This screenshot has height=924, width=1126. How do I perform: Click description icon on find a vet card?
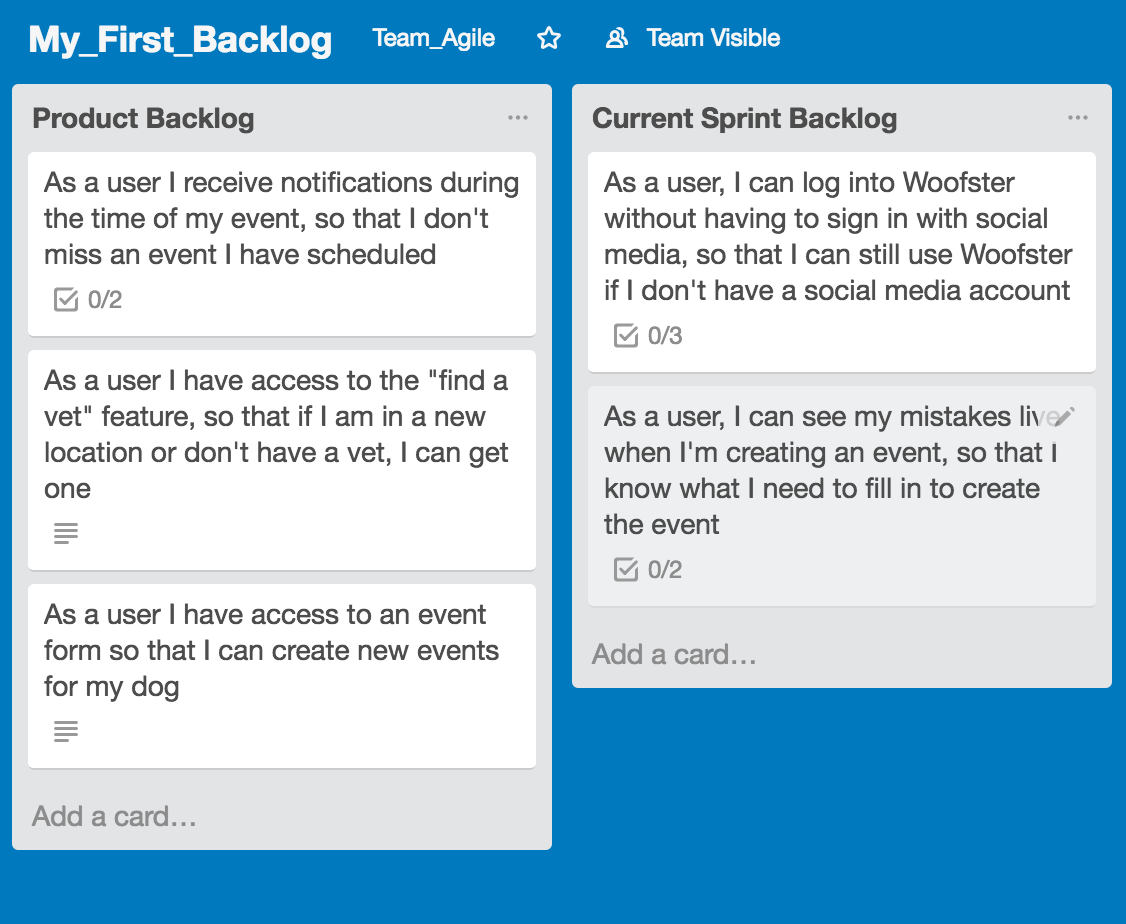66,533
